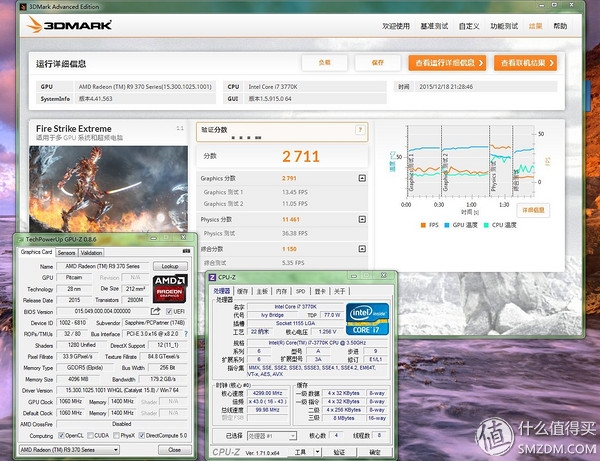
Task: Open the 缓存 tab in CPU-Z
Action: coord(243,291)
